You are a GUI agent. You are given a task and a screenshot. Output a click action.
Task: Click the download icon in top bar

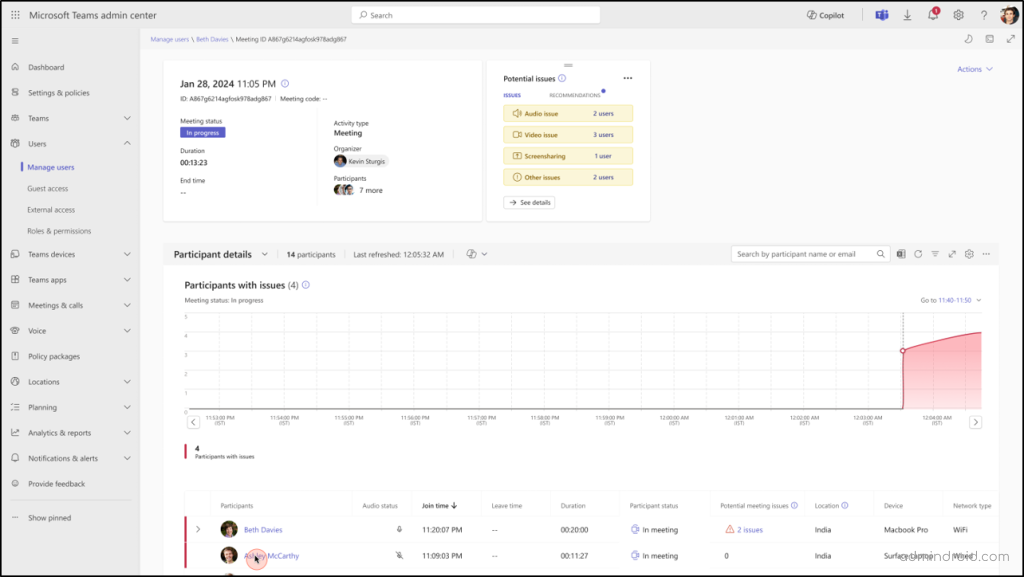(x=906, y=14)
